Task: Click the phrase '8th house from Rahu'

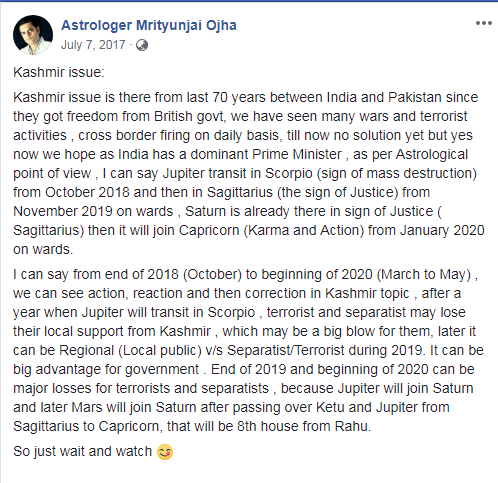Action: pos(303,426)
